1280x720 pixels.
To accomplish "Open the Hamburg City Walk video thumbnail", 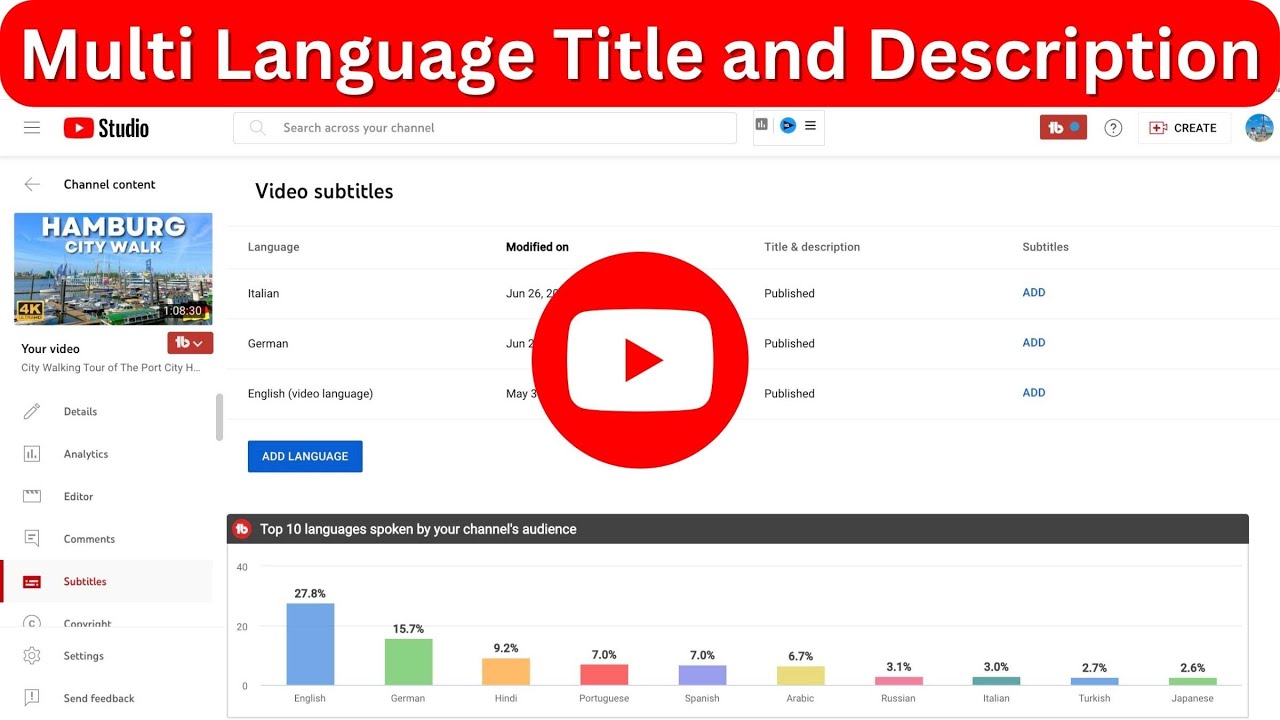I will pos(113,269).
